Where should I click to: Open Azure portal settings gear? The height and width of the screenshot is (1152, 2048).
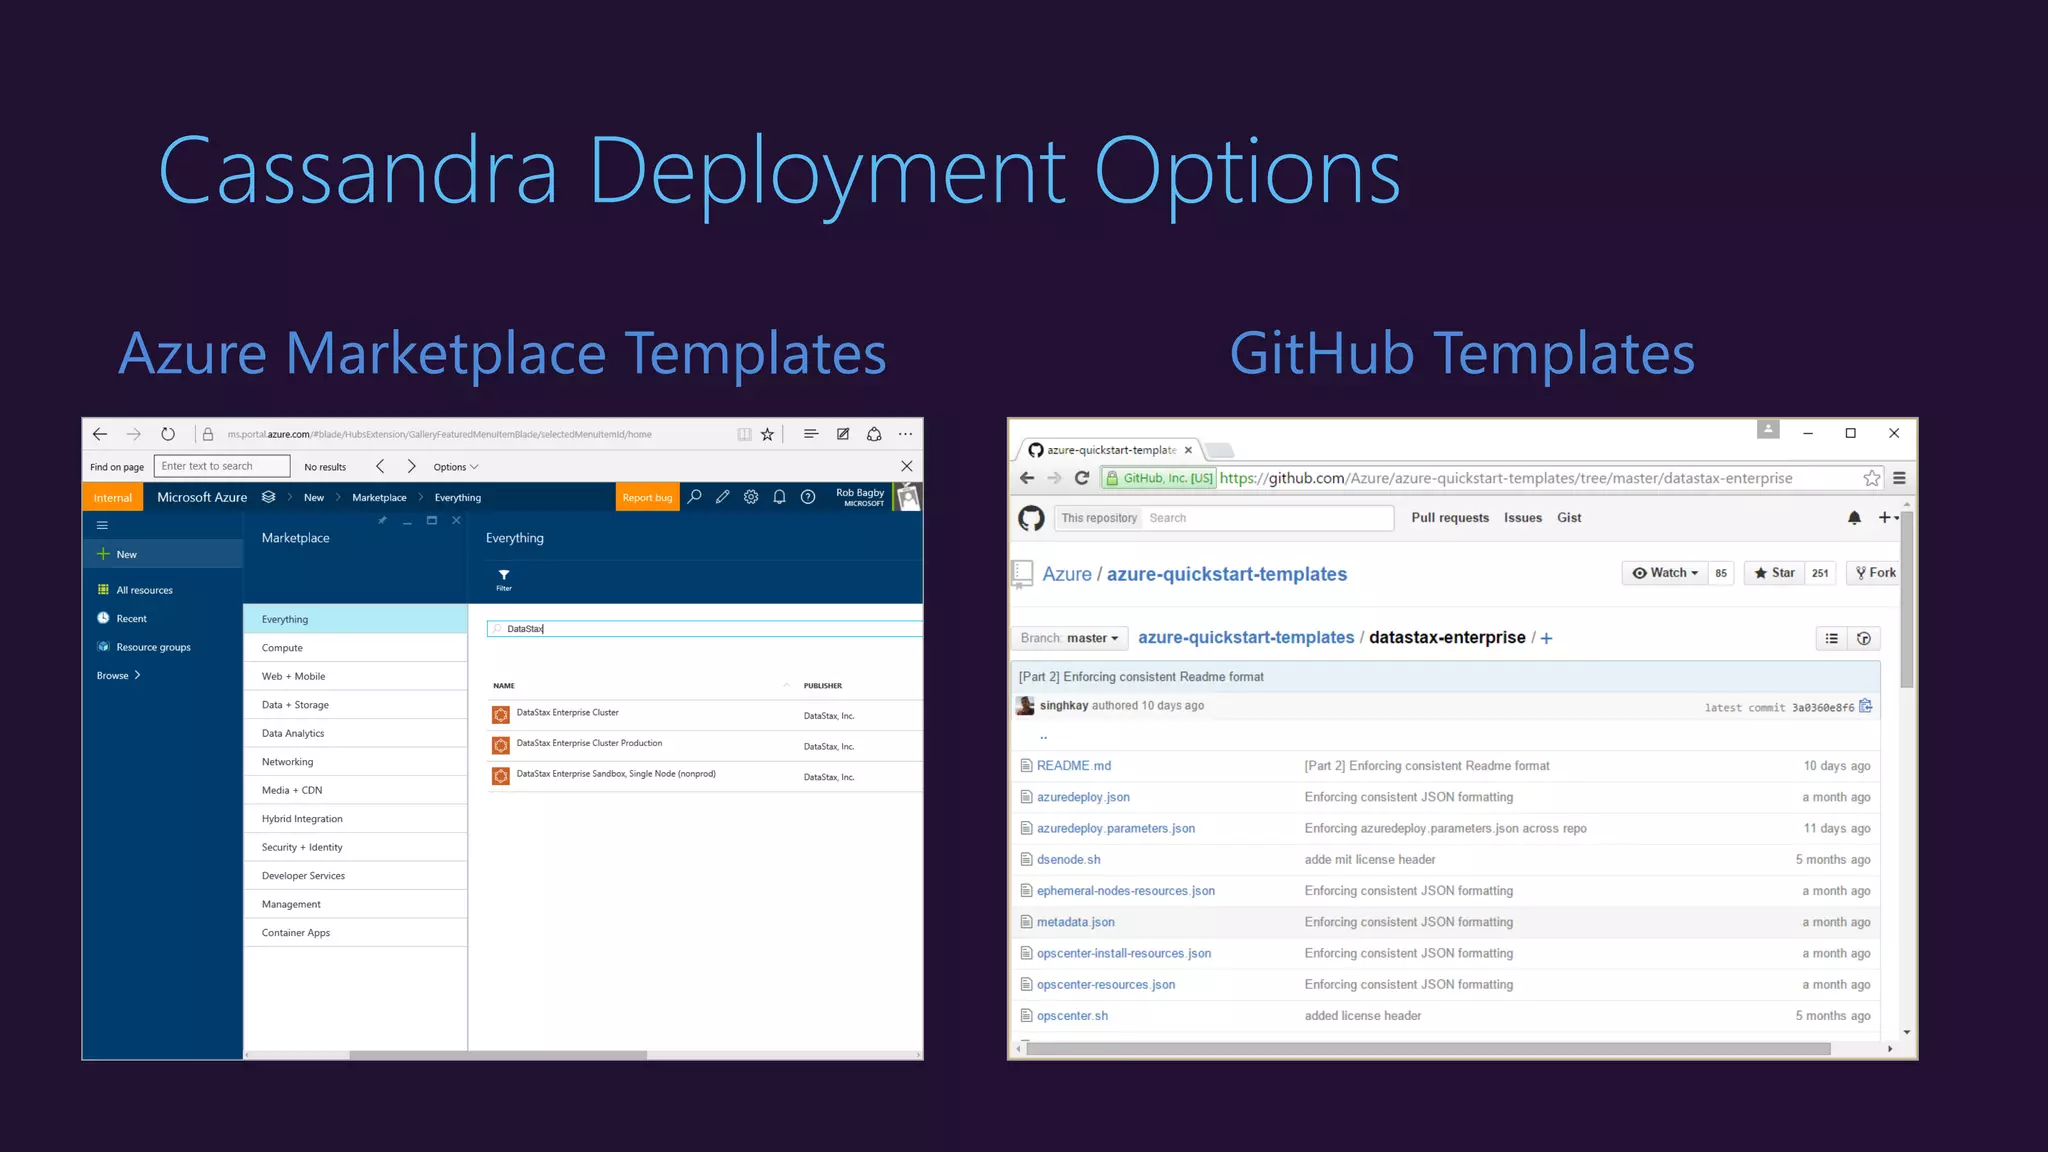[x=751, y=497]
